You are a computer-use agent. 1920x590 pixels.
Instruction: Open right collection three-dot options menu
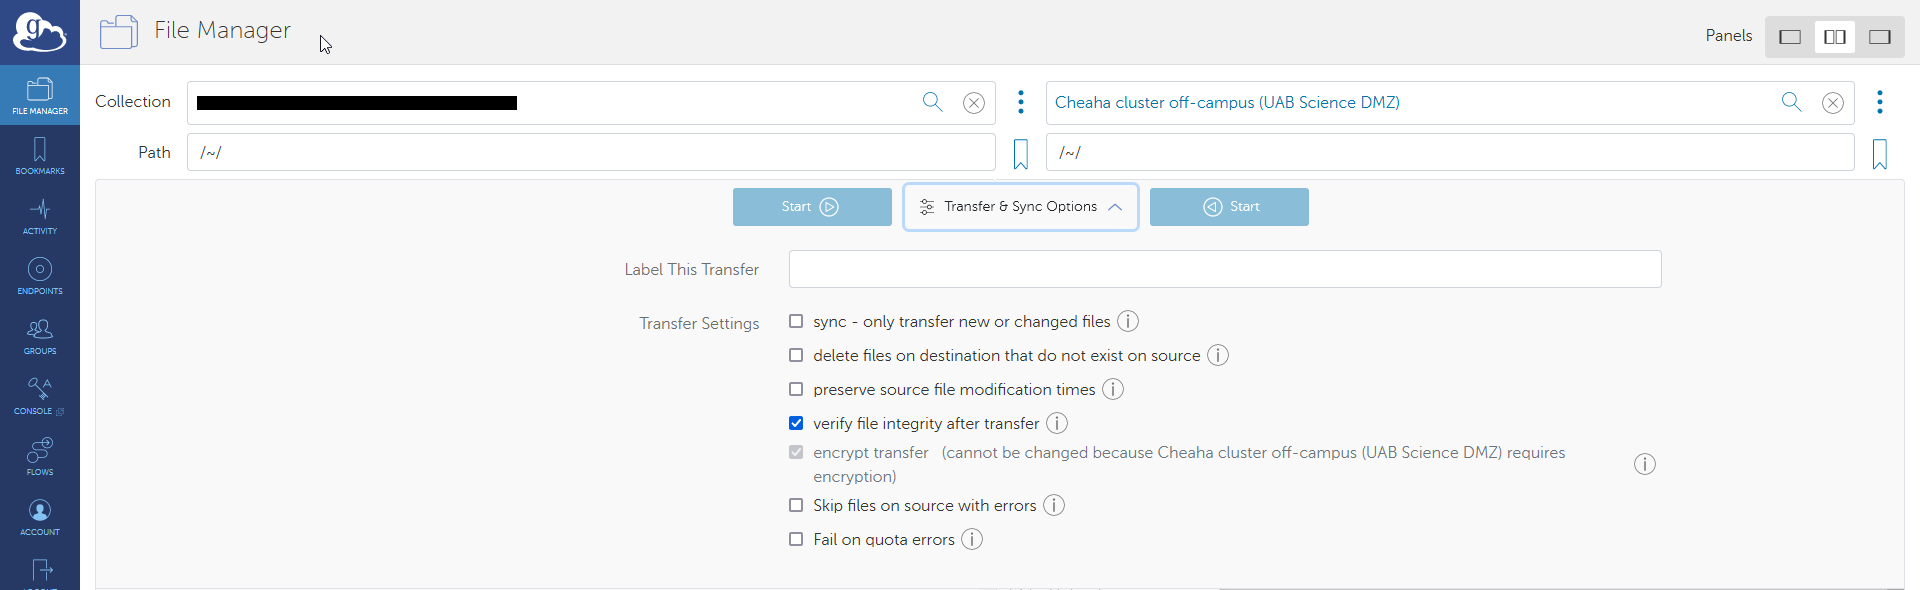tap(1879, 102)
